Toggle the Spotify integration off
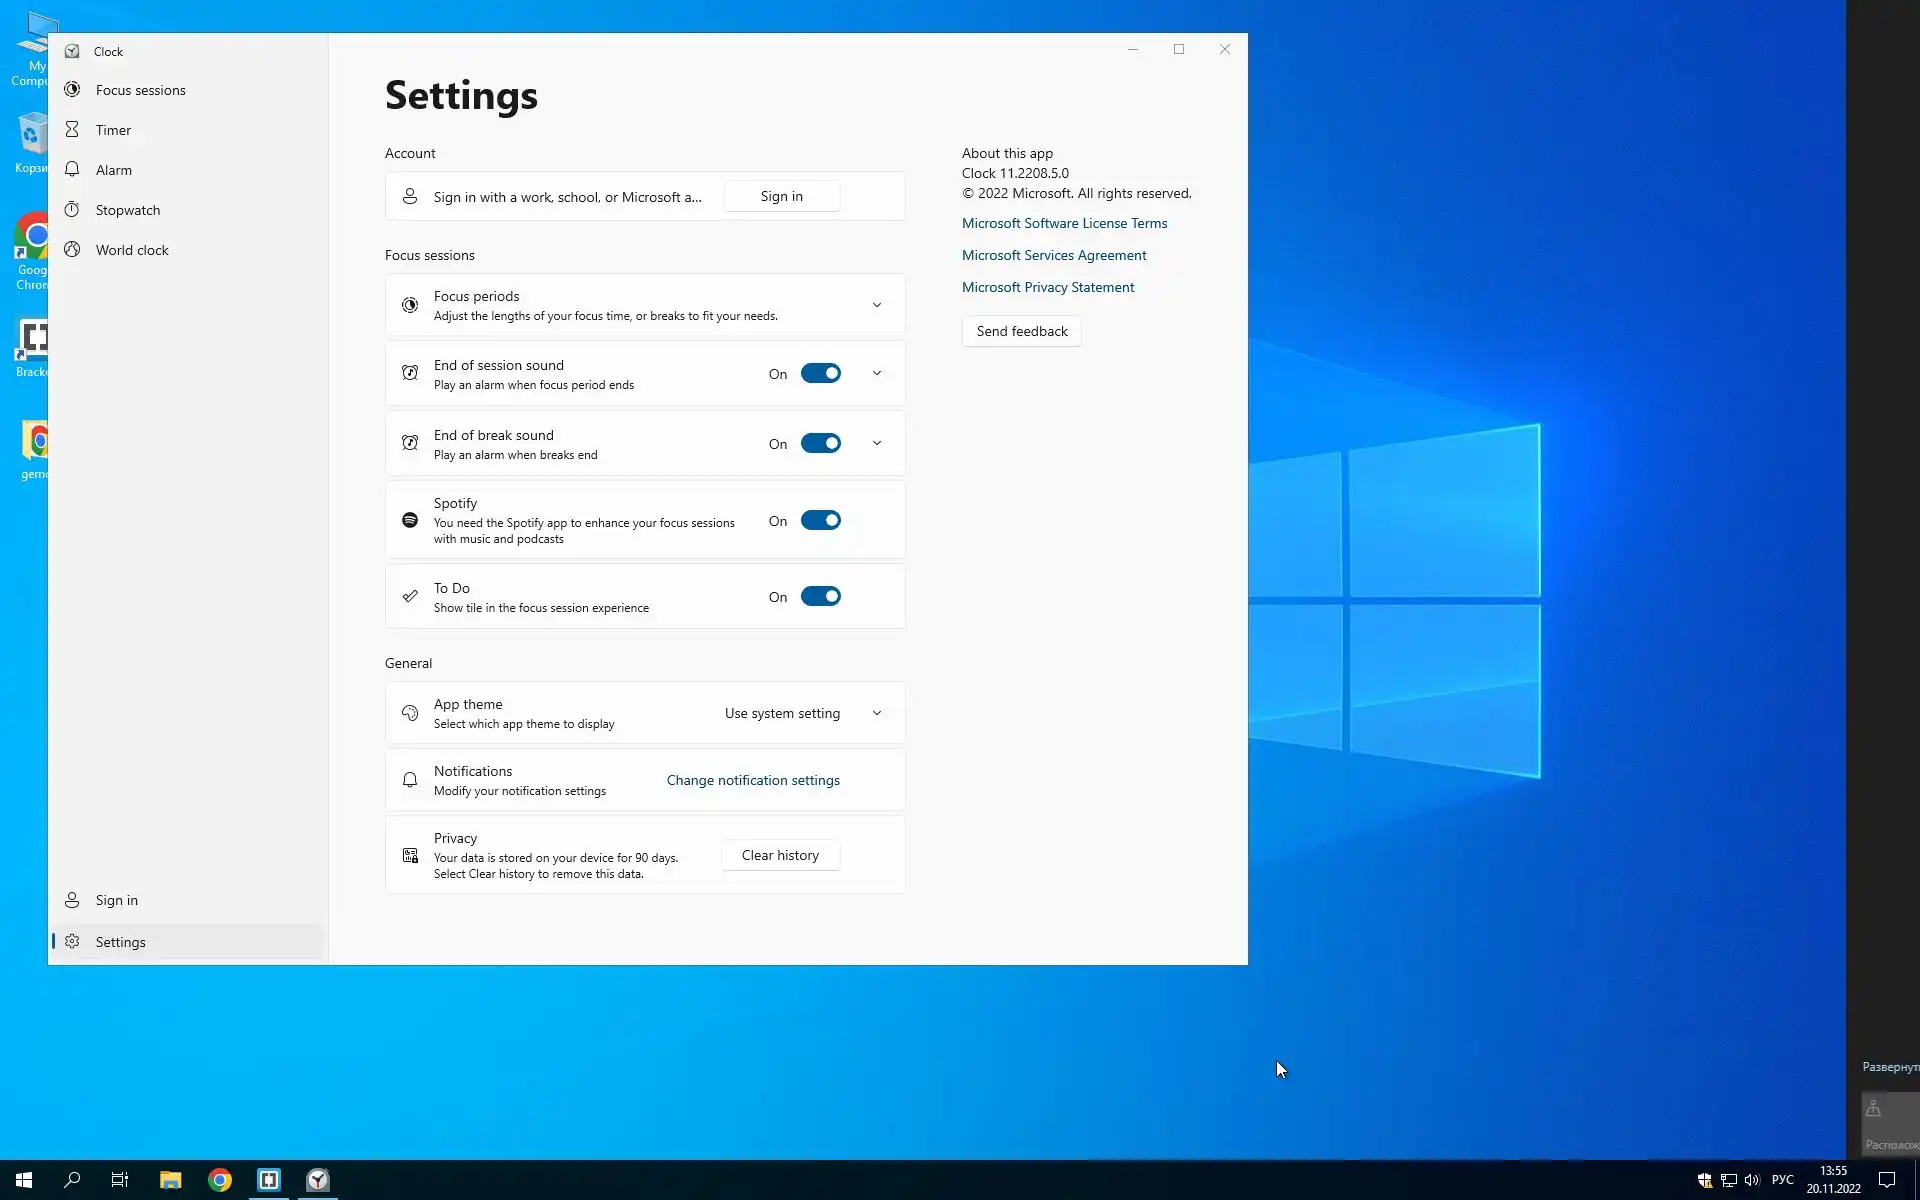Viewport: 1920px width, 1200px height. (820, 521)
